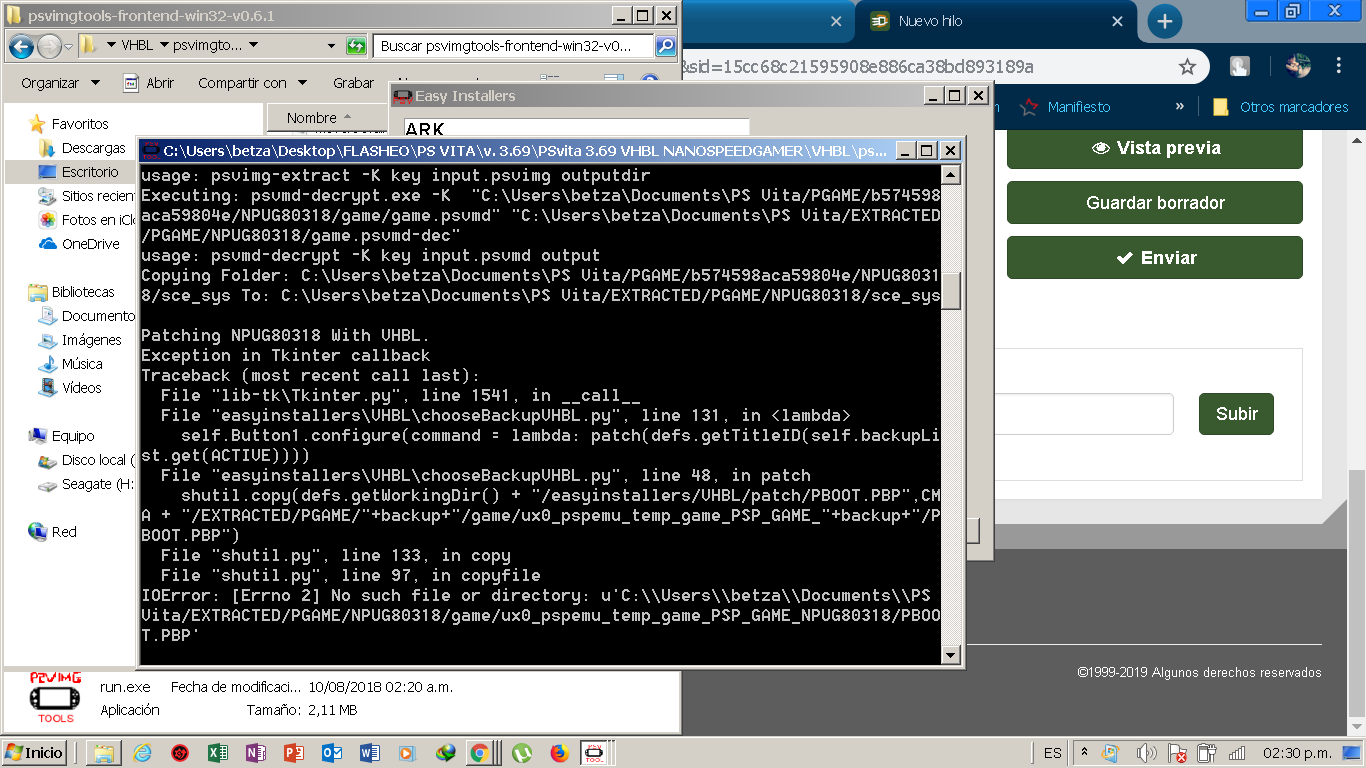Open a new Chrome tab
This screenshot has width=1366, height=768.
(x=1164, y=21)
